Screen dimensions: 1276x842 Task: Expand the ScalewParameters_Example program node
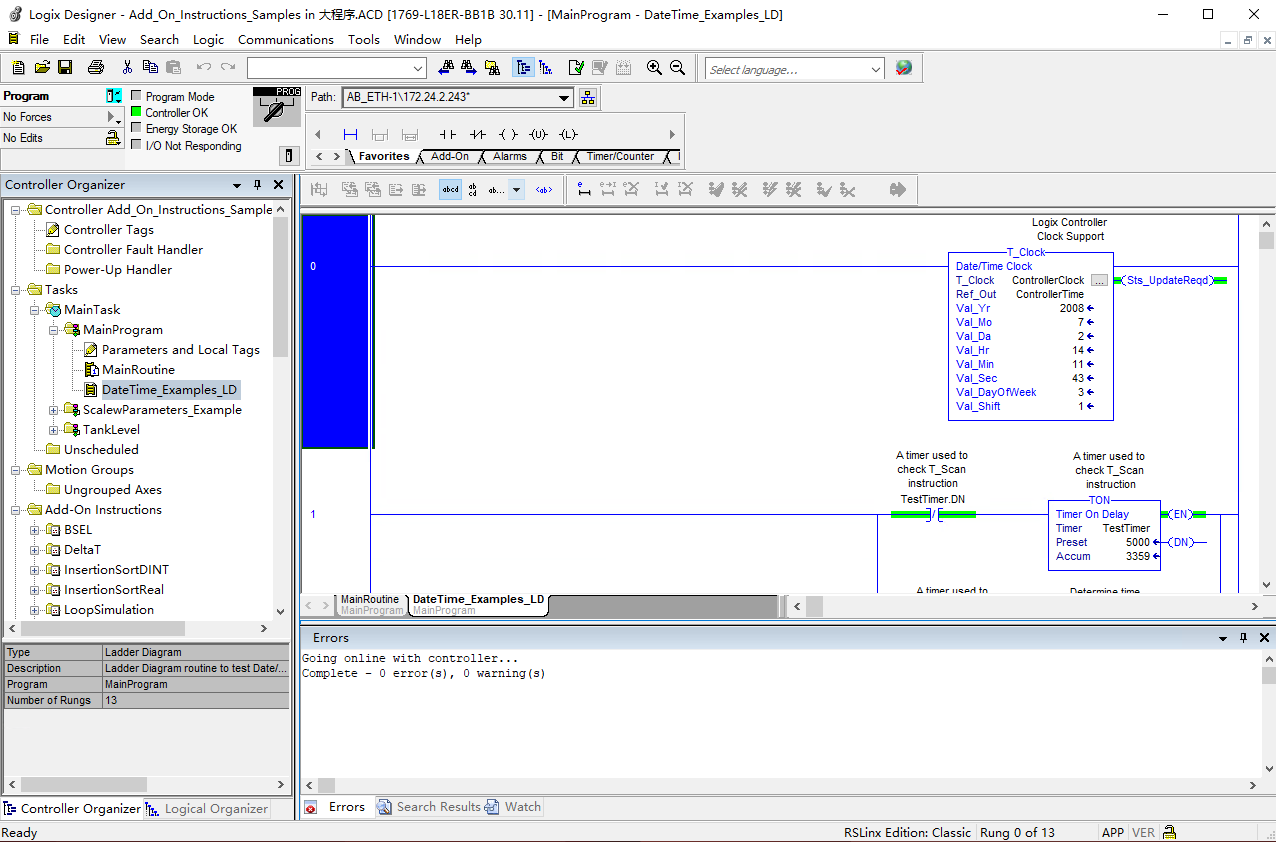(55, 410)
